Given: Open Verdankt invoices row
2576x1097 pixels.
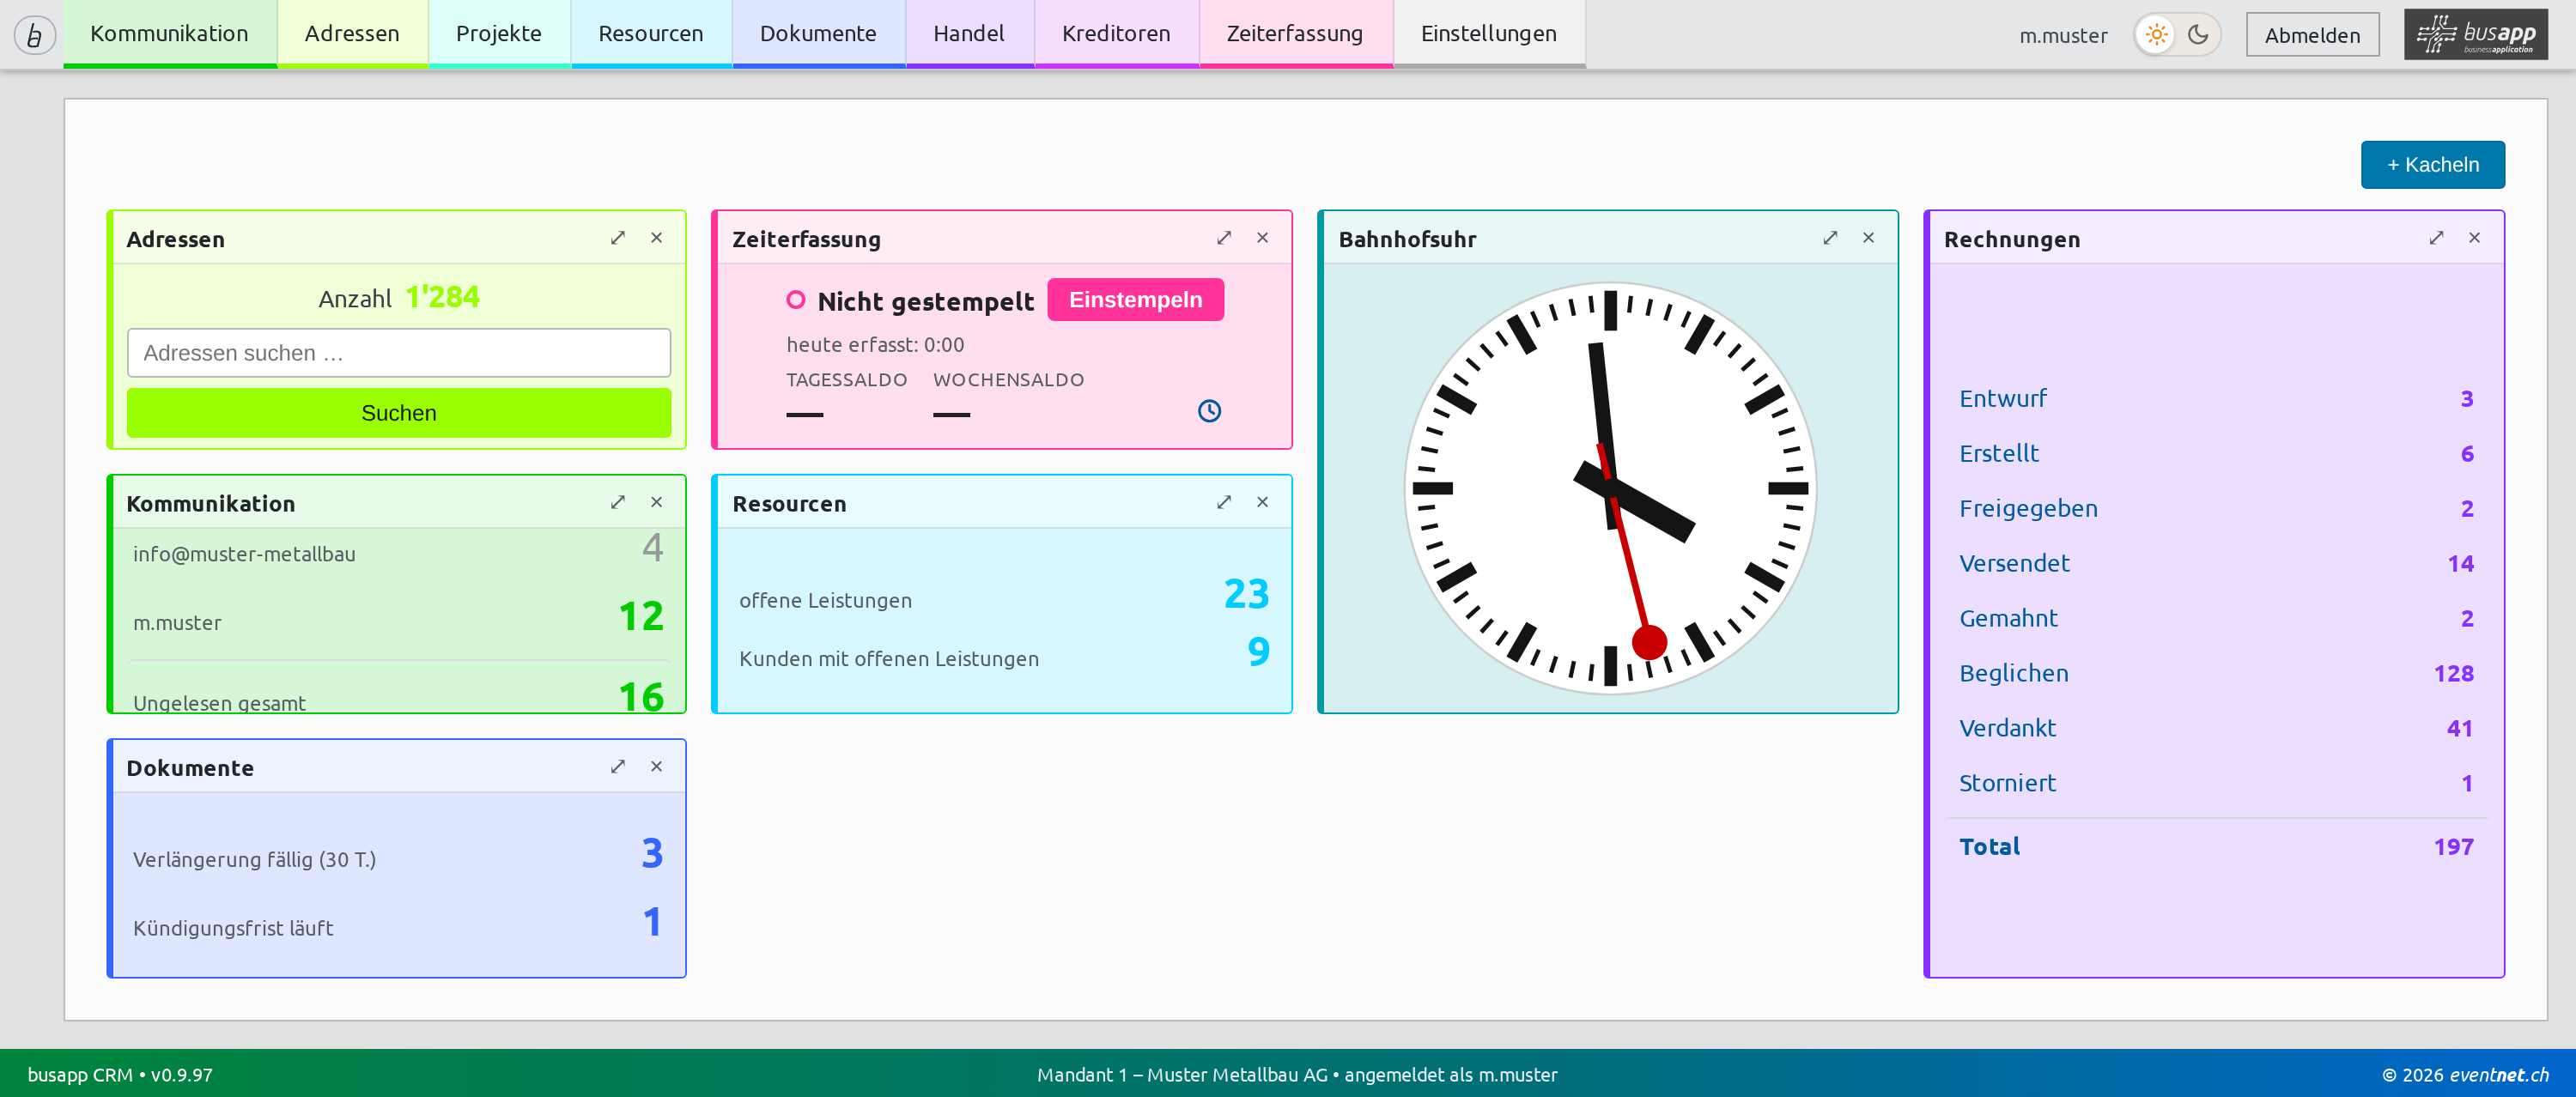Looking at the screenshot, I should (2215, 729).
